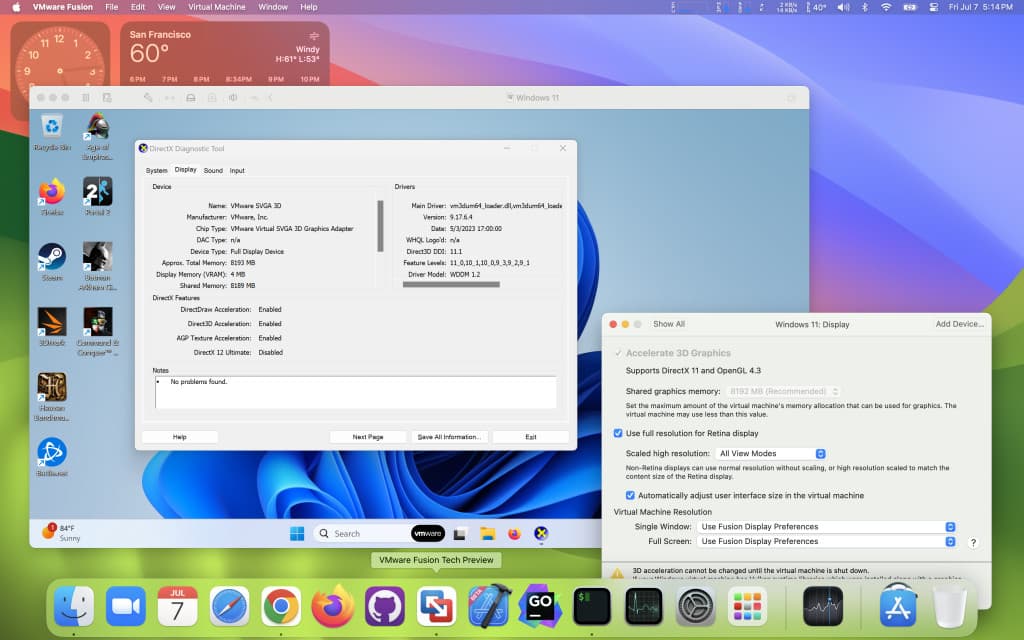Viewport: 1024px width, 640px height.
Task: Click the VMware Fusion icon in the Dock
Action: 437,607
